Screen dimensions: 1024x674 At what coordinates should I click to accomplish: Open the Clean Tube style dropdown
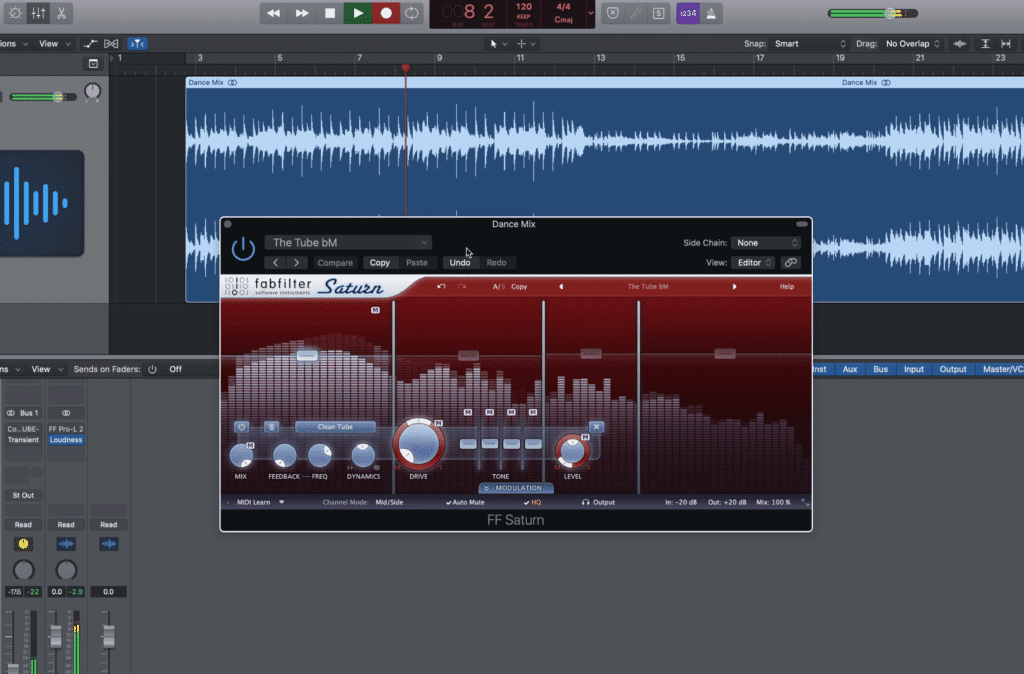point(335,426)
